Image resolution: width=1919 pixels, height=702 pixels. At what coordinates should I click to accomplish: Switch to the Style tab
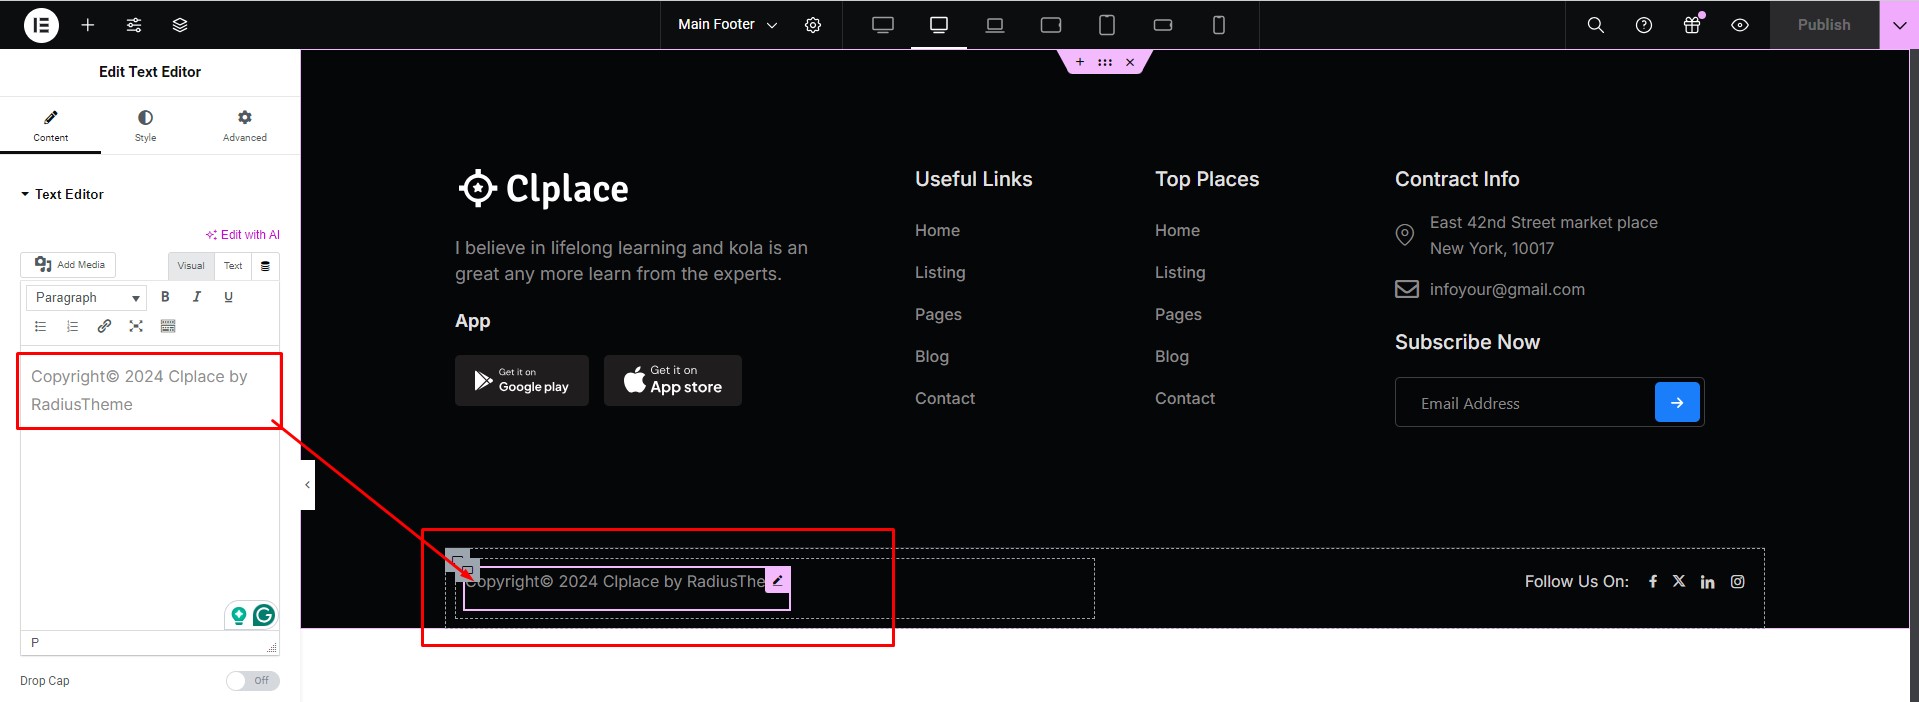click(146, 126)
